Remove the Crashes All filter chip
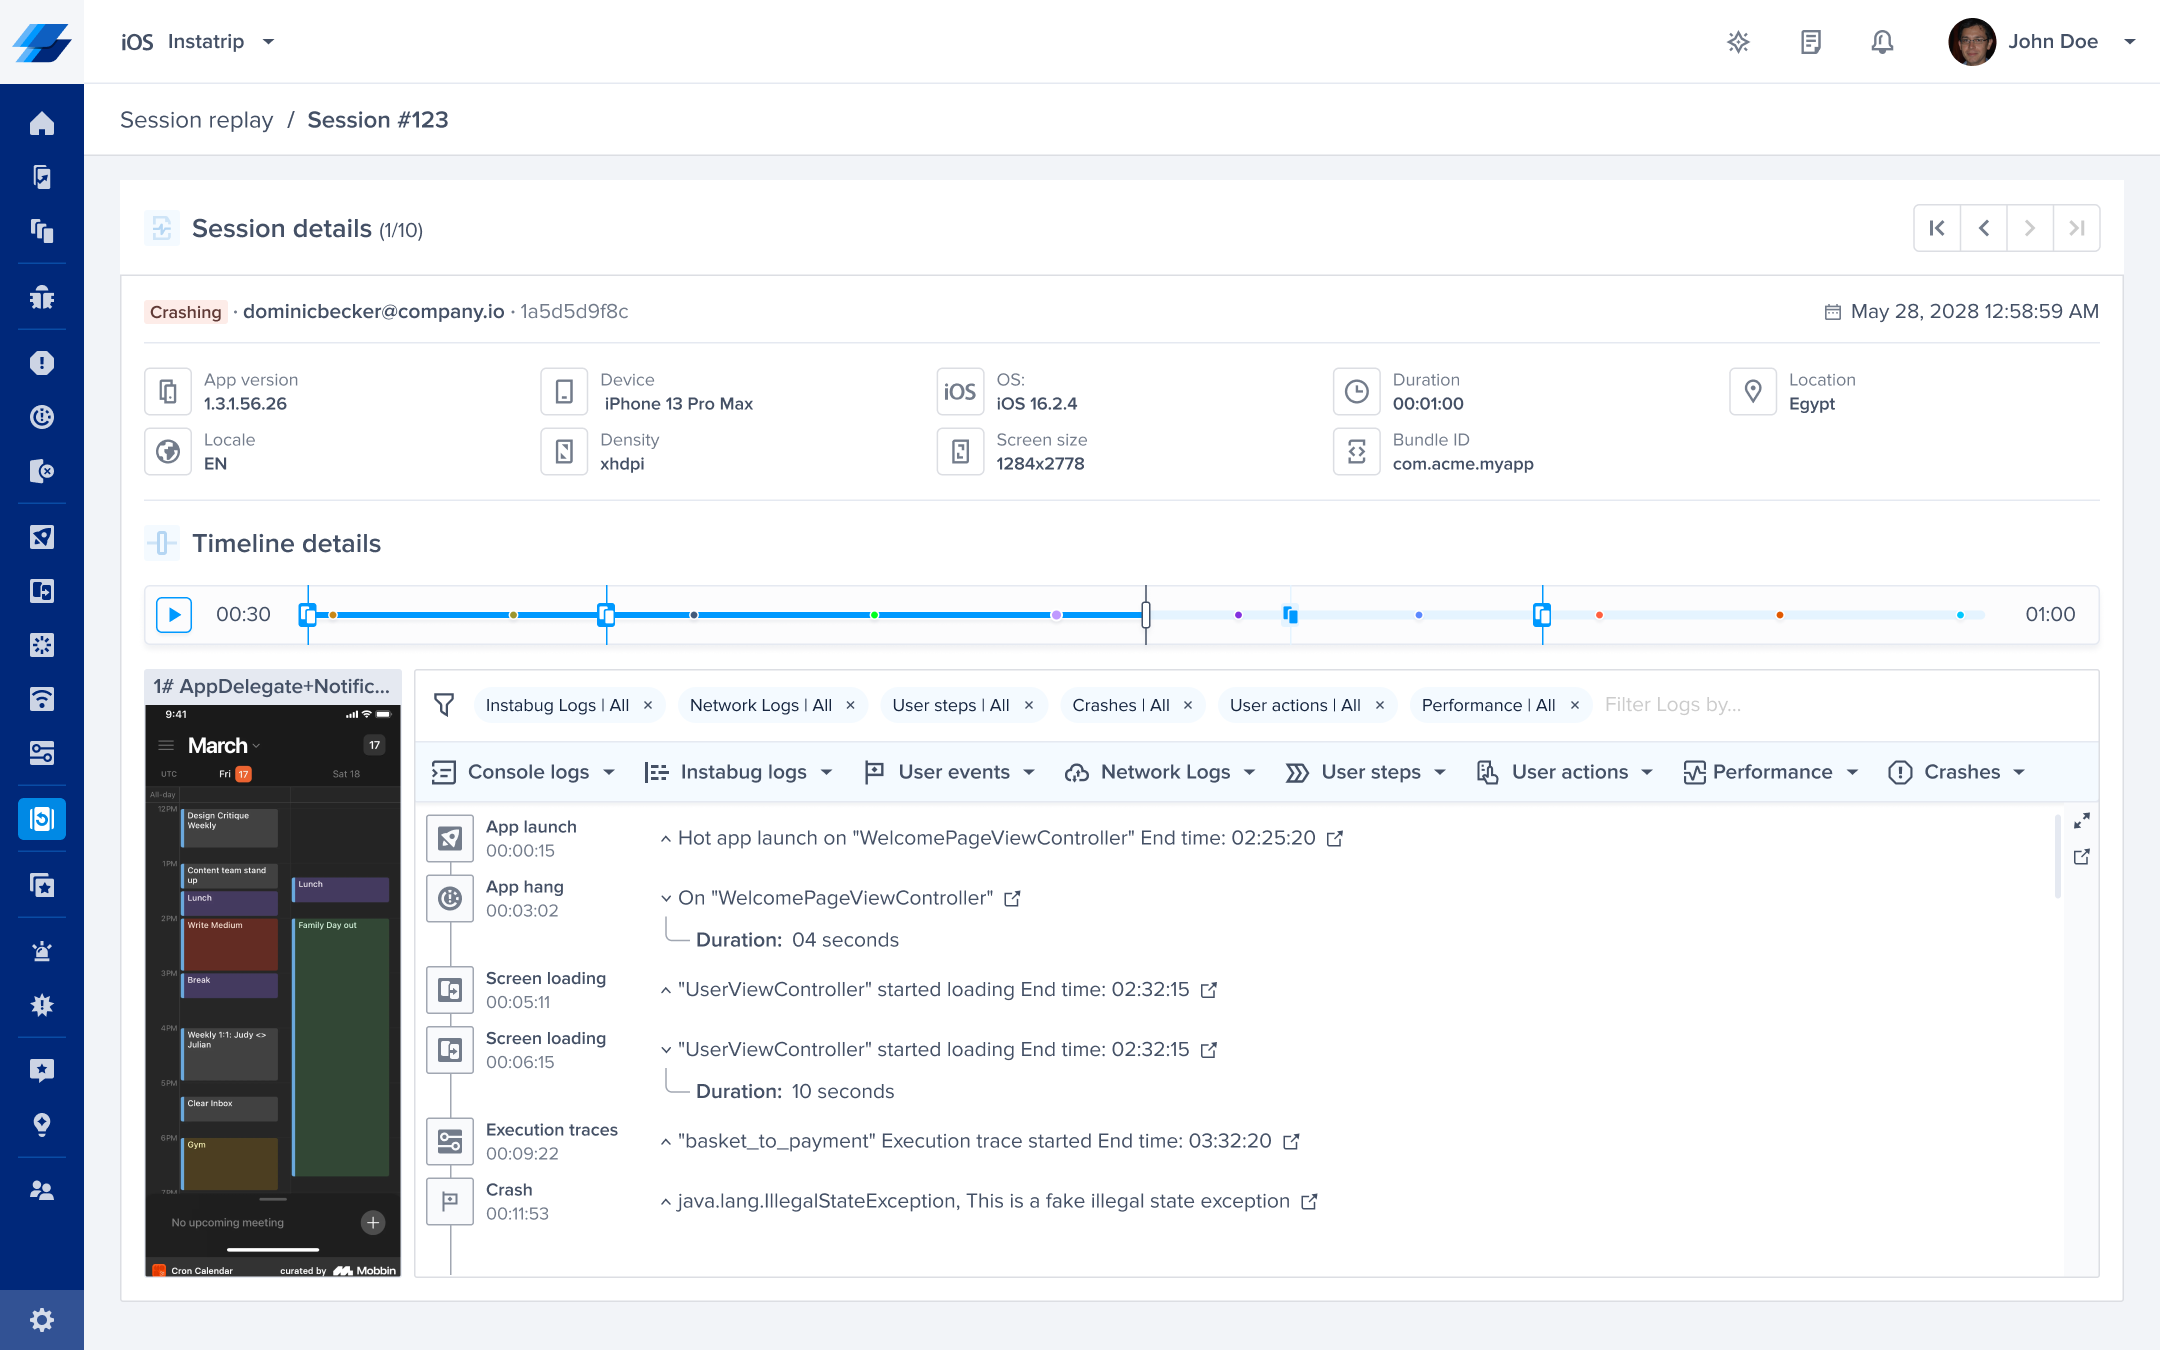Screen dimensions: 2160x1350 pyautogui.click(x=1188, y=705)
